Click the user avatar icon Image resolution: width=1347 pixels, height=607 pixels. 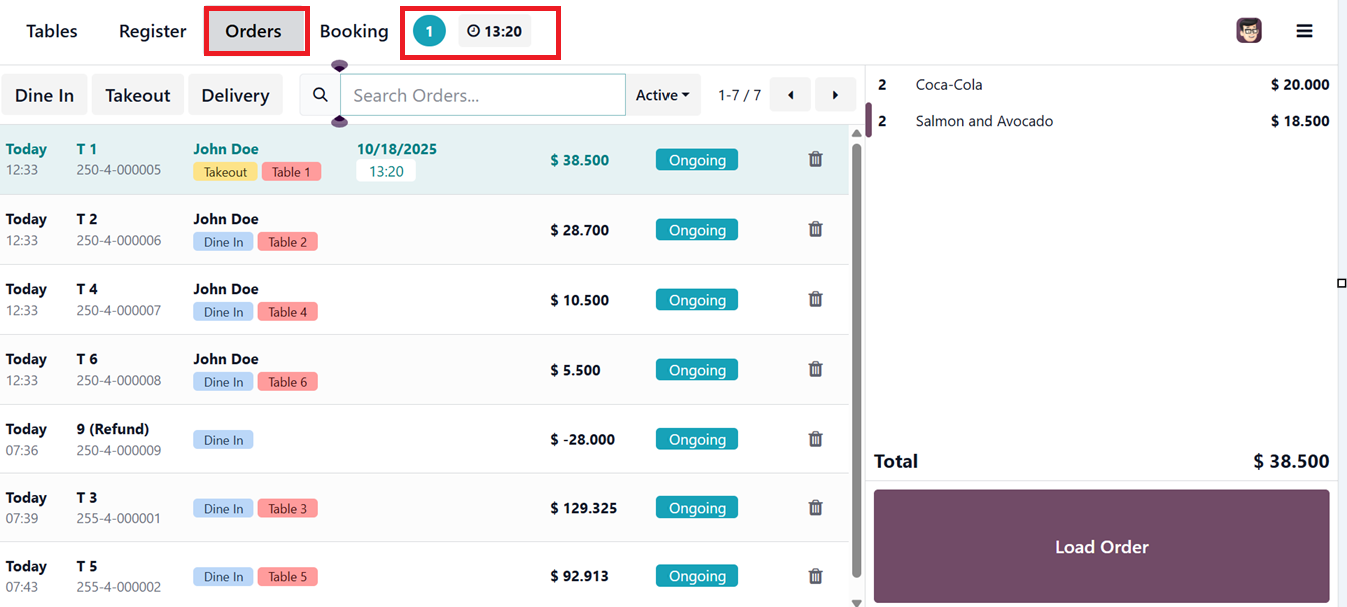tap(1249, 31)
